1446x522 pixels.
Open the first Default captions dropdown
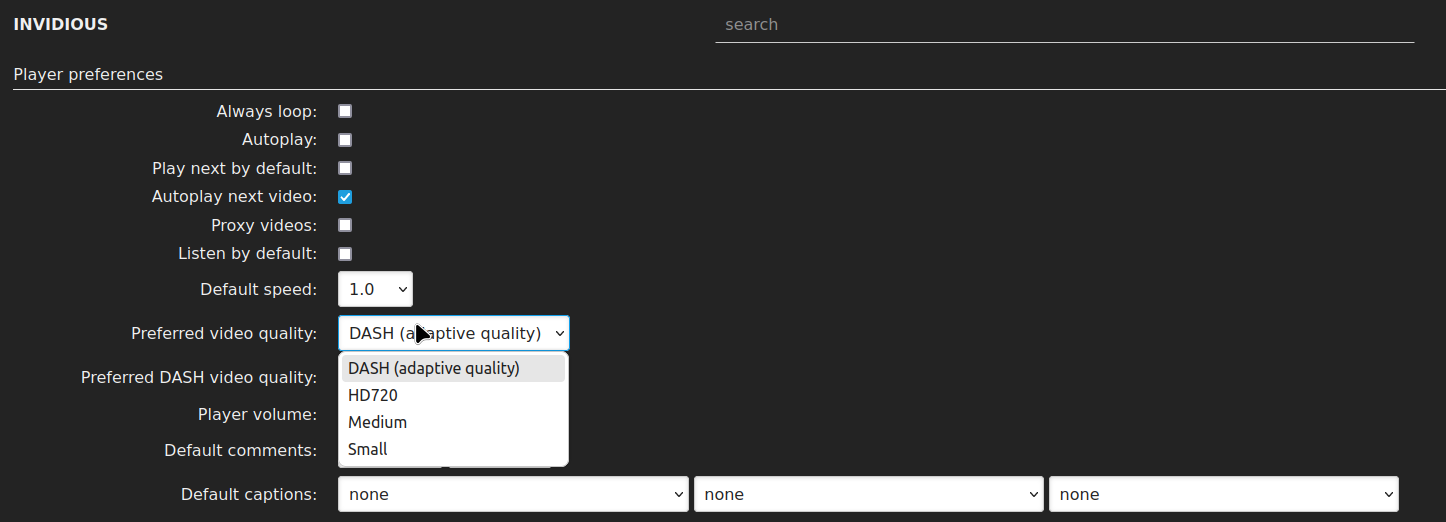pyautogui.click(x=513, y=494)
